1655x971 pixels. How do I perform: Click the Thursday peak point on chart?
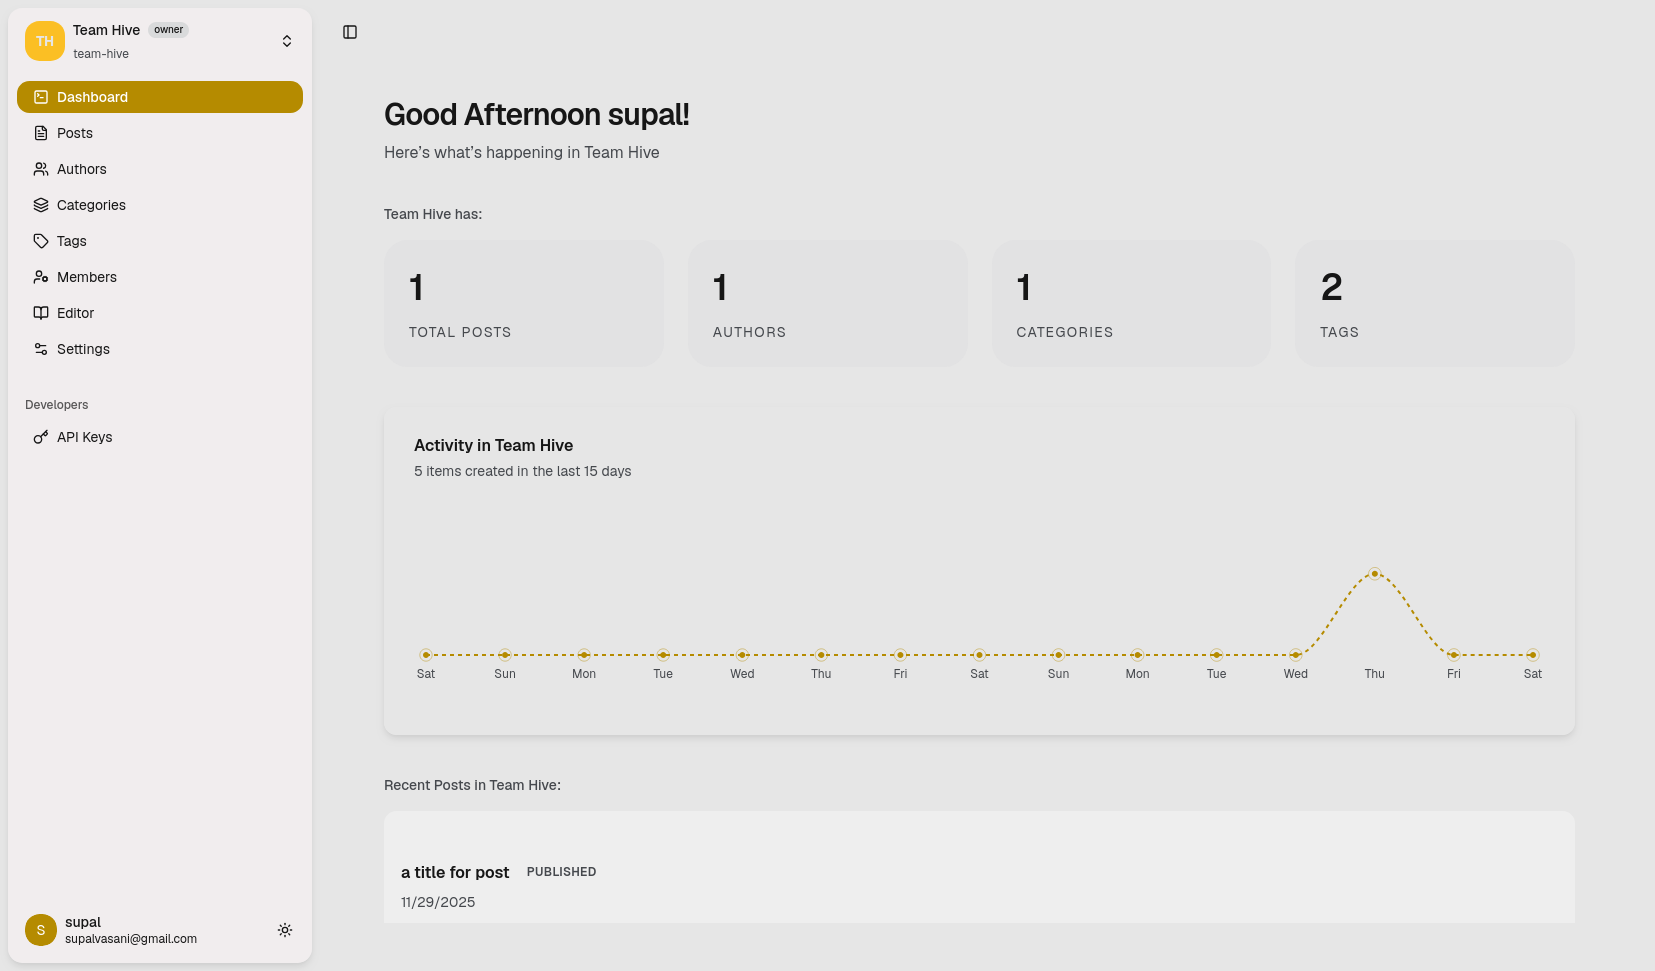(x=1375, y=574)
